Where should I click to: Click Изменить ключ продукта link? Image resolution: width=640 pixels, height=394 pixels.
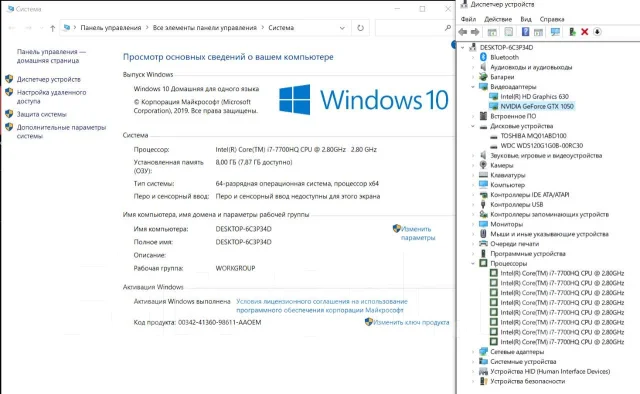pos(411,322)
